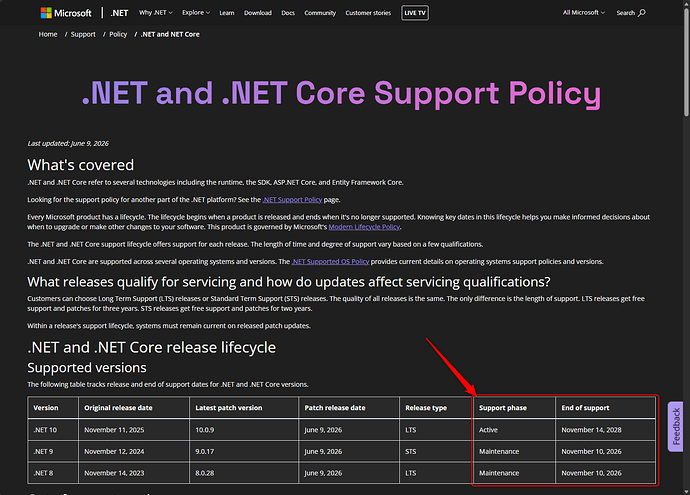
Task: Click the November 11, 2025 cell
Action: (x=134, y=430)
